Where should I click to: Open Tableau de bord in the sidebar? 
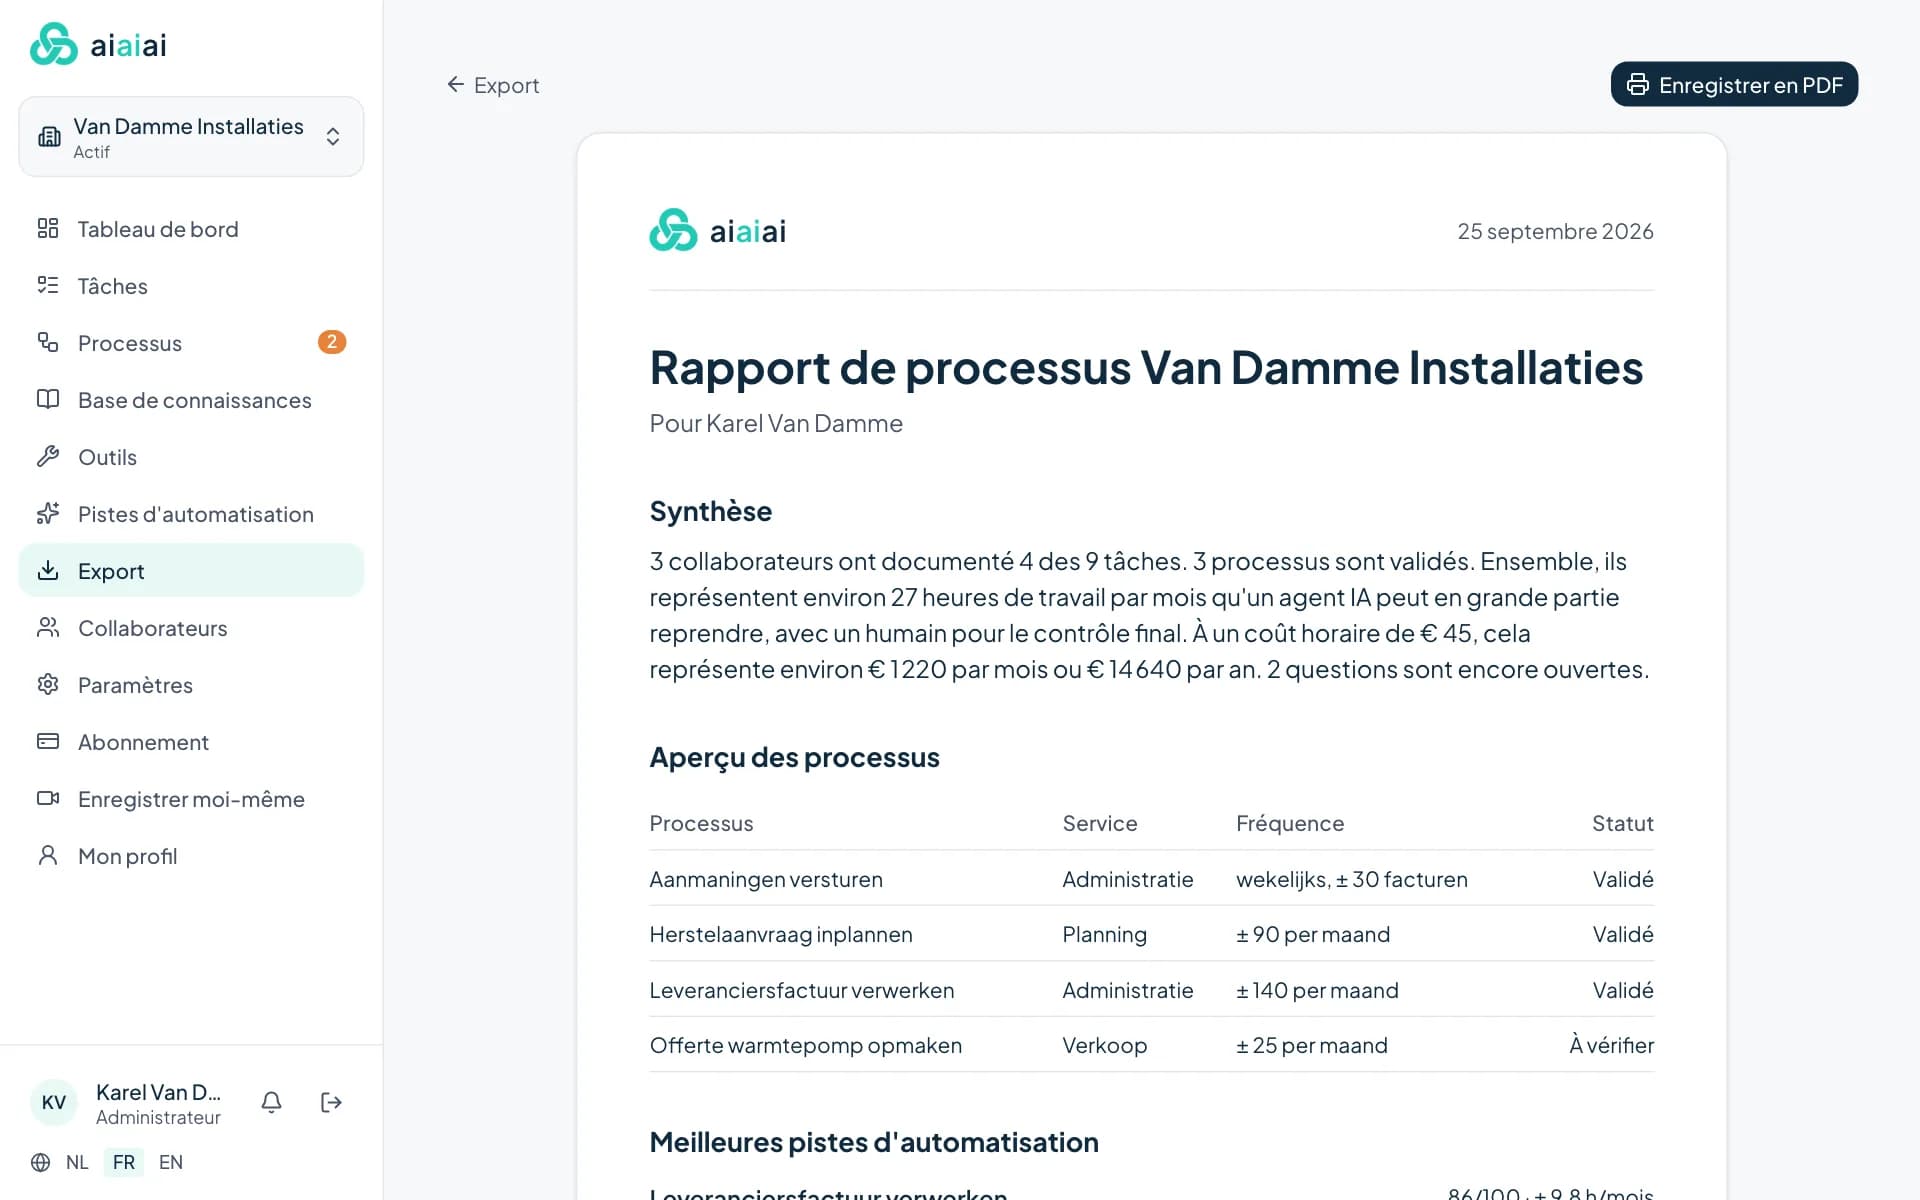[x=191, y=229]
